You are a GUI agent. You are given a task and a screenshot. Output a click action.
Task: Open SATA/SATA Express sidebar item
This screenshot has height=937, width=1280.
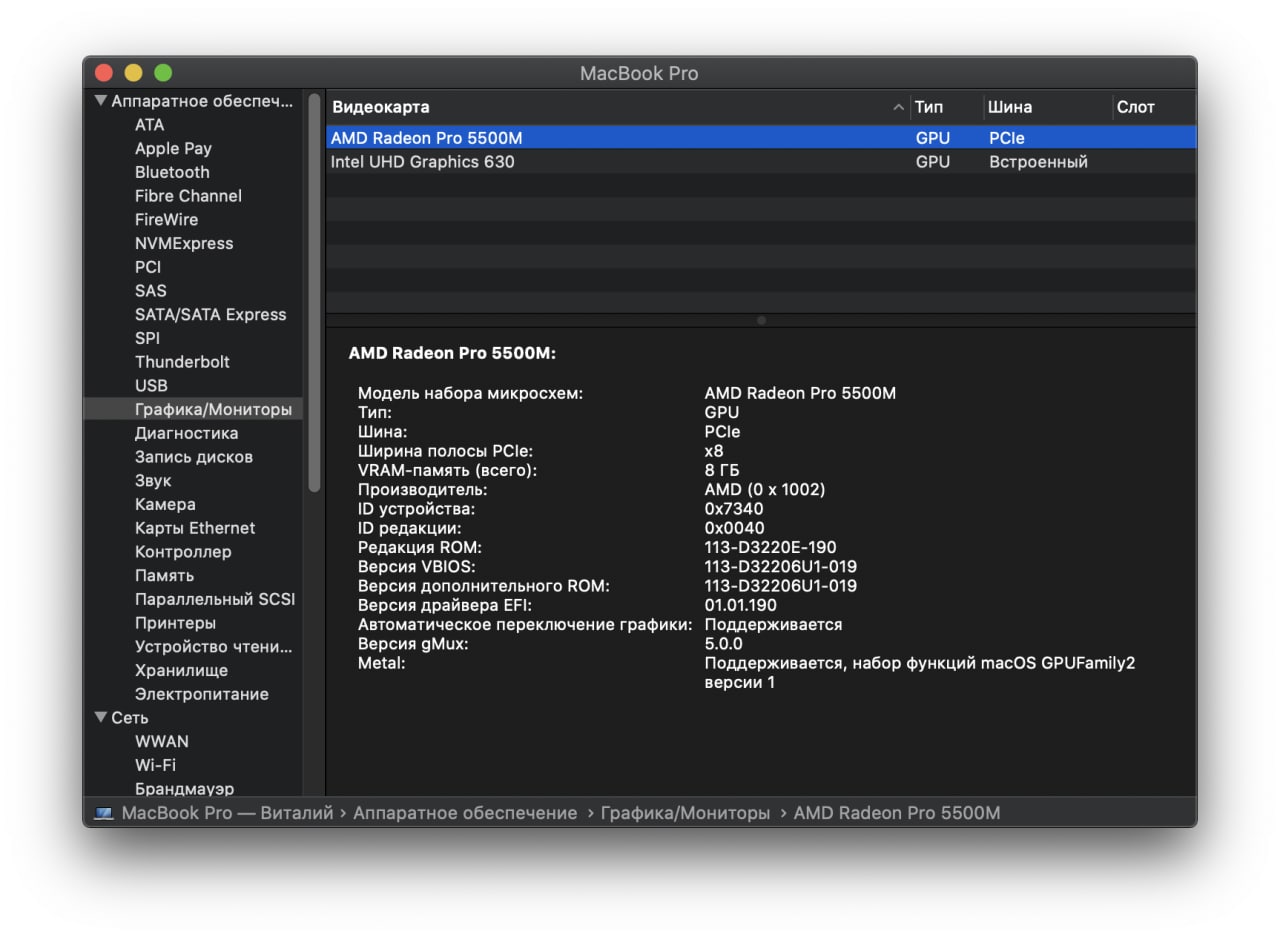pyautogui.click(x=210, y=314)
